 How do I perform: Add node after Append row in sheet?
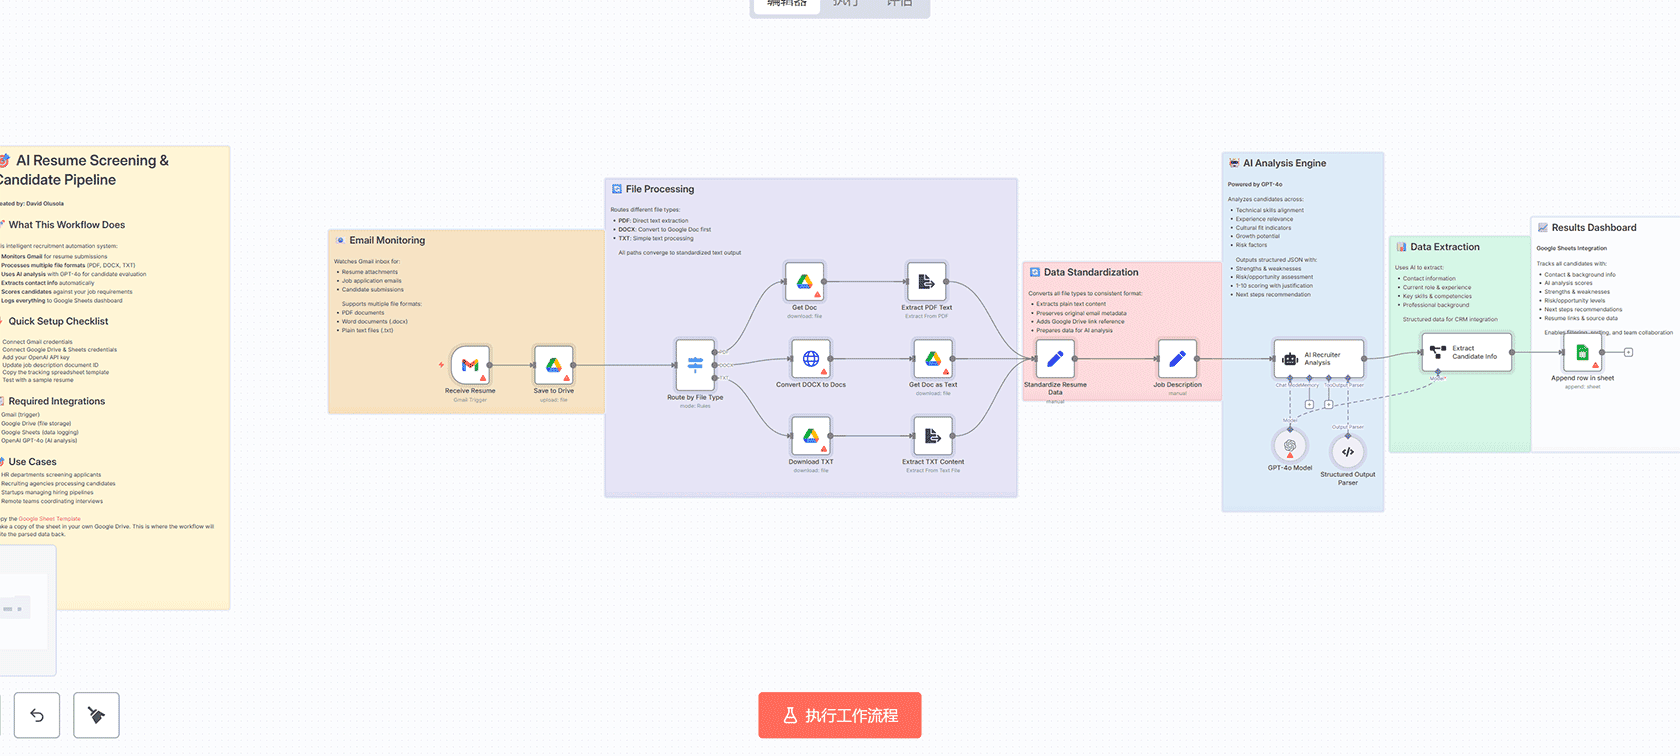point(1628,352)
